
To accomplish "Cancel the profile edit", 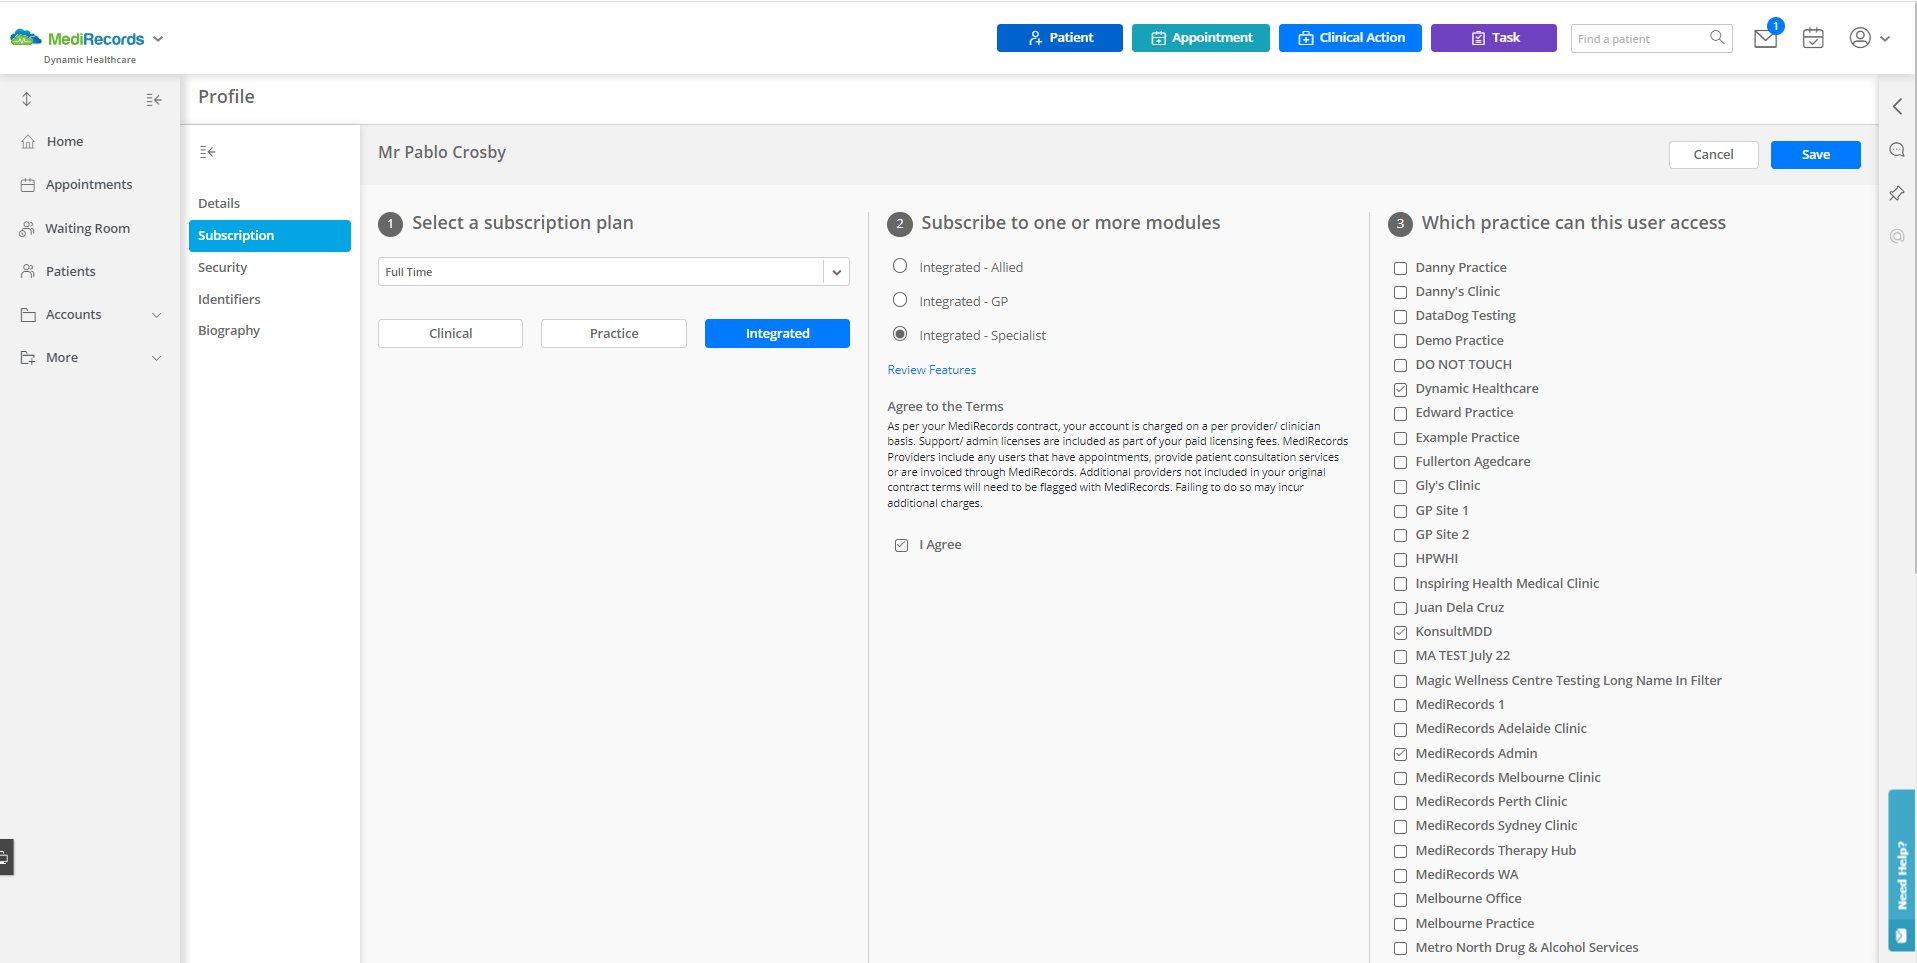I will [x=1713, y=155].
